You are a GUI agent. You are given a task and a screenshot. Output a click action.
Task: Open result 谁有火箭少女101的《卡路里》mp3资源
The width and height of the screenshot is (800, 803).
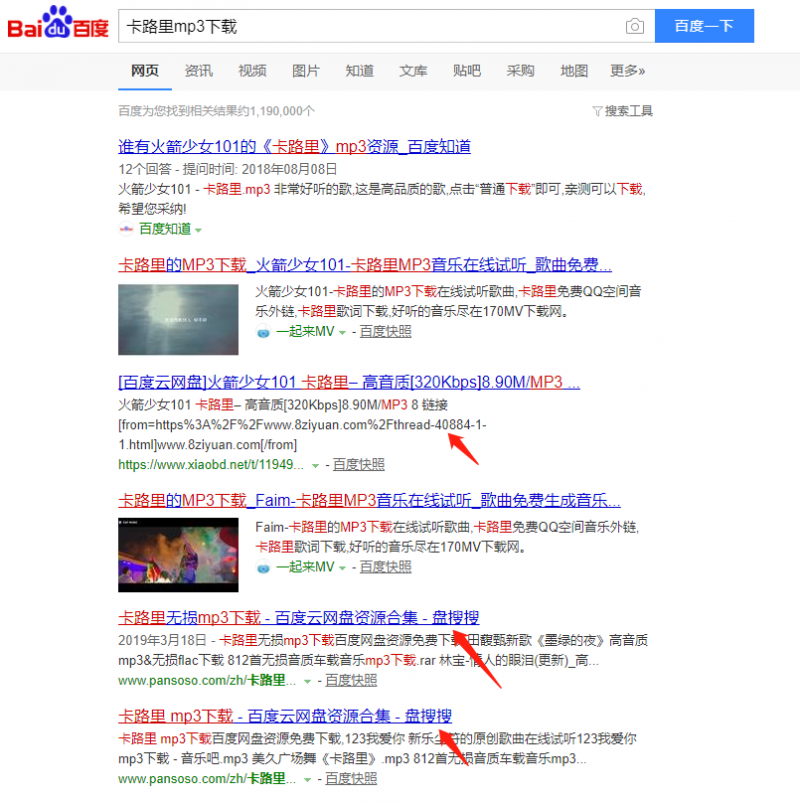(294, 146)
